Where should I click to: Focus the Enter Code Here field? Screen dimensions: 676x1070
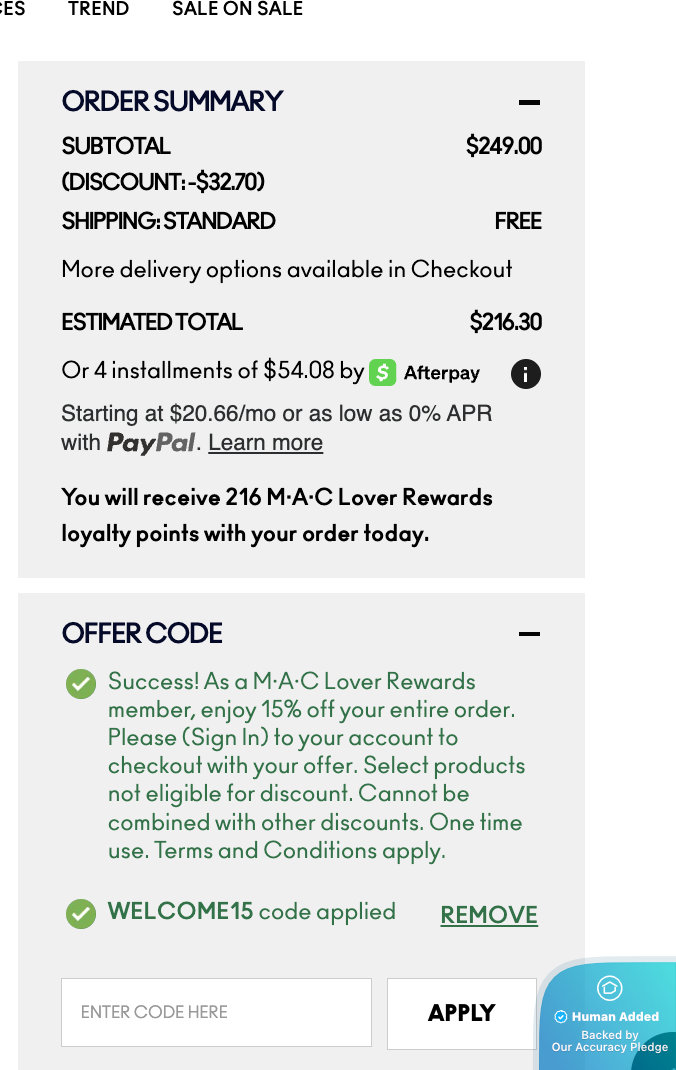coord(216,1013)
